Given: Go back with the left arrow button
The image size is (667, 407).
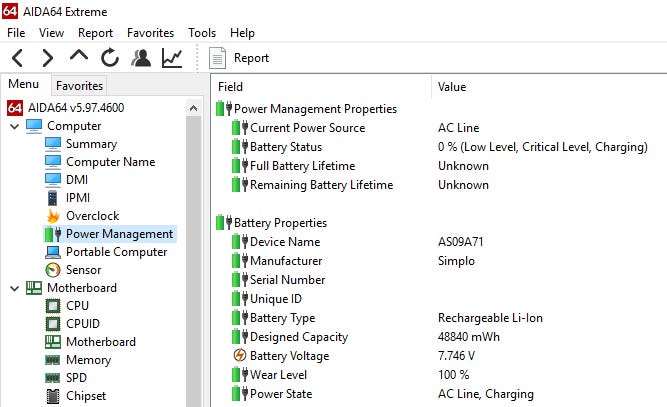Looking at the screenshot, I should [17, 58].
